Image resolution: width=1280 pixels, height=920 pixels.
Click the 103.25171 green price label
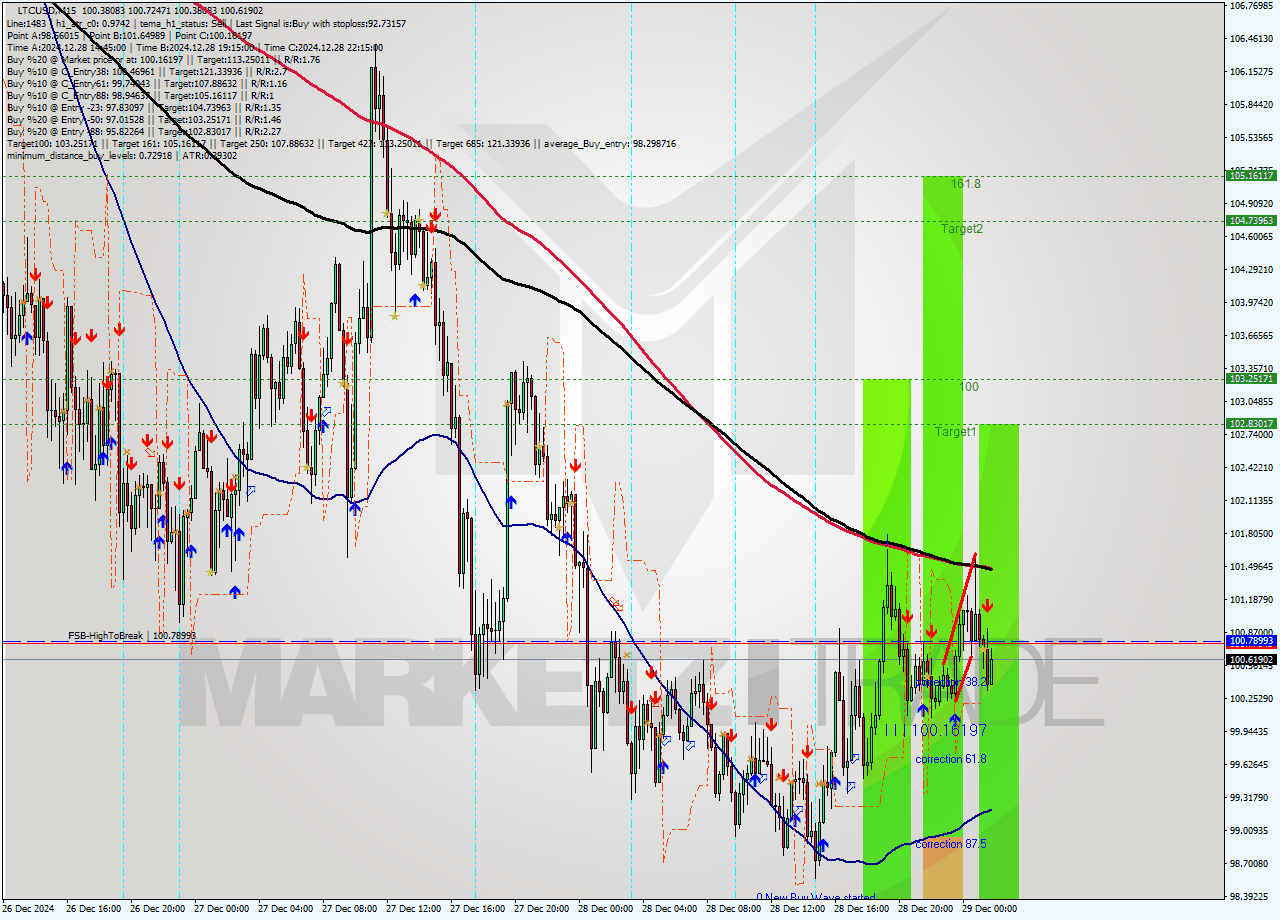(1251, 379)
